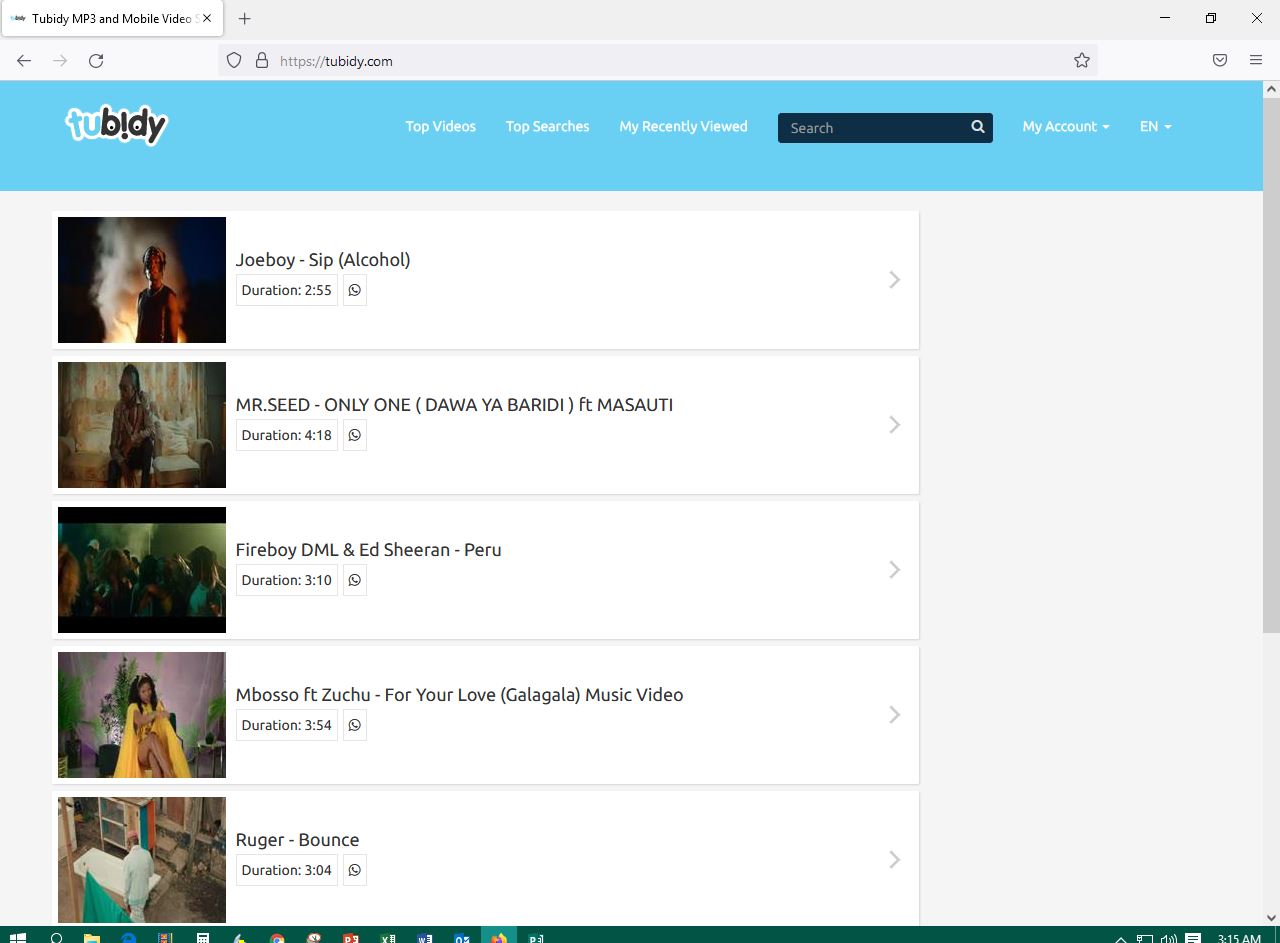Show site security padlock info
Viewport: 1280px width, 943px height.
(262, 61)
